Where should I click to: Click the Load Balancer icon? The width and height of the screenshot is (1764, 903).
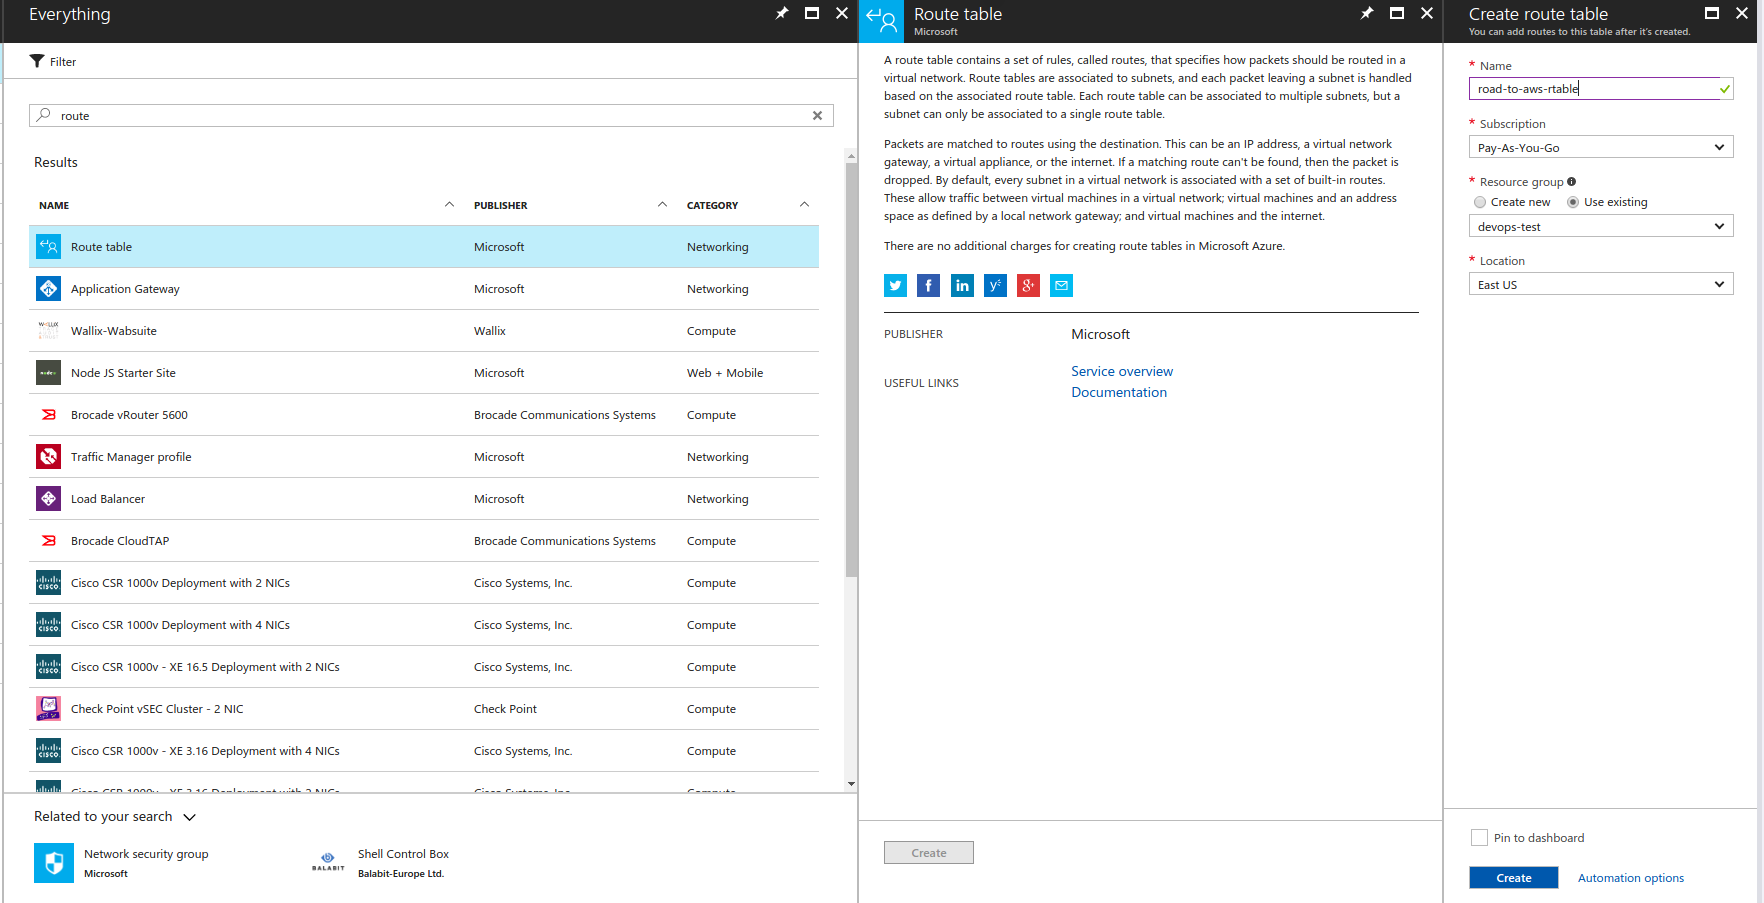pos(48,498)
